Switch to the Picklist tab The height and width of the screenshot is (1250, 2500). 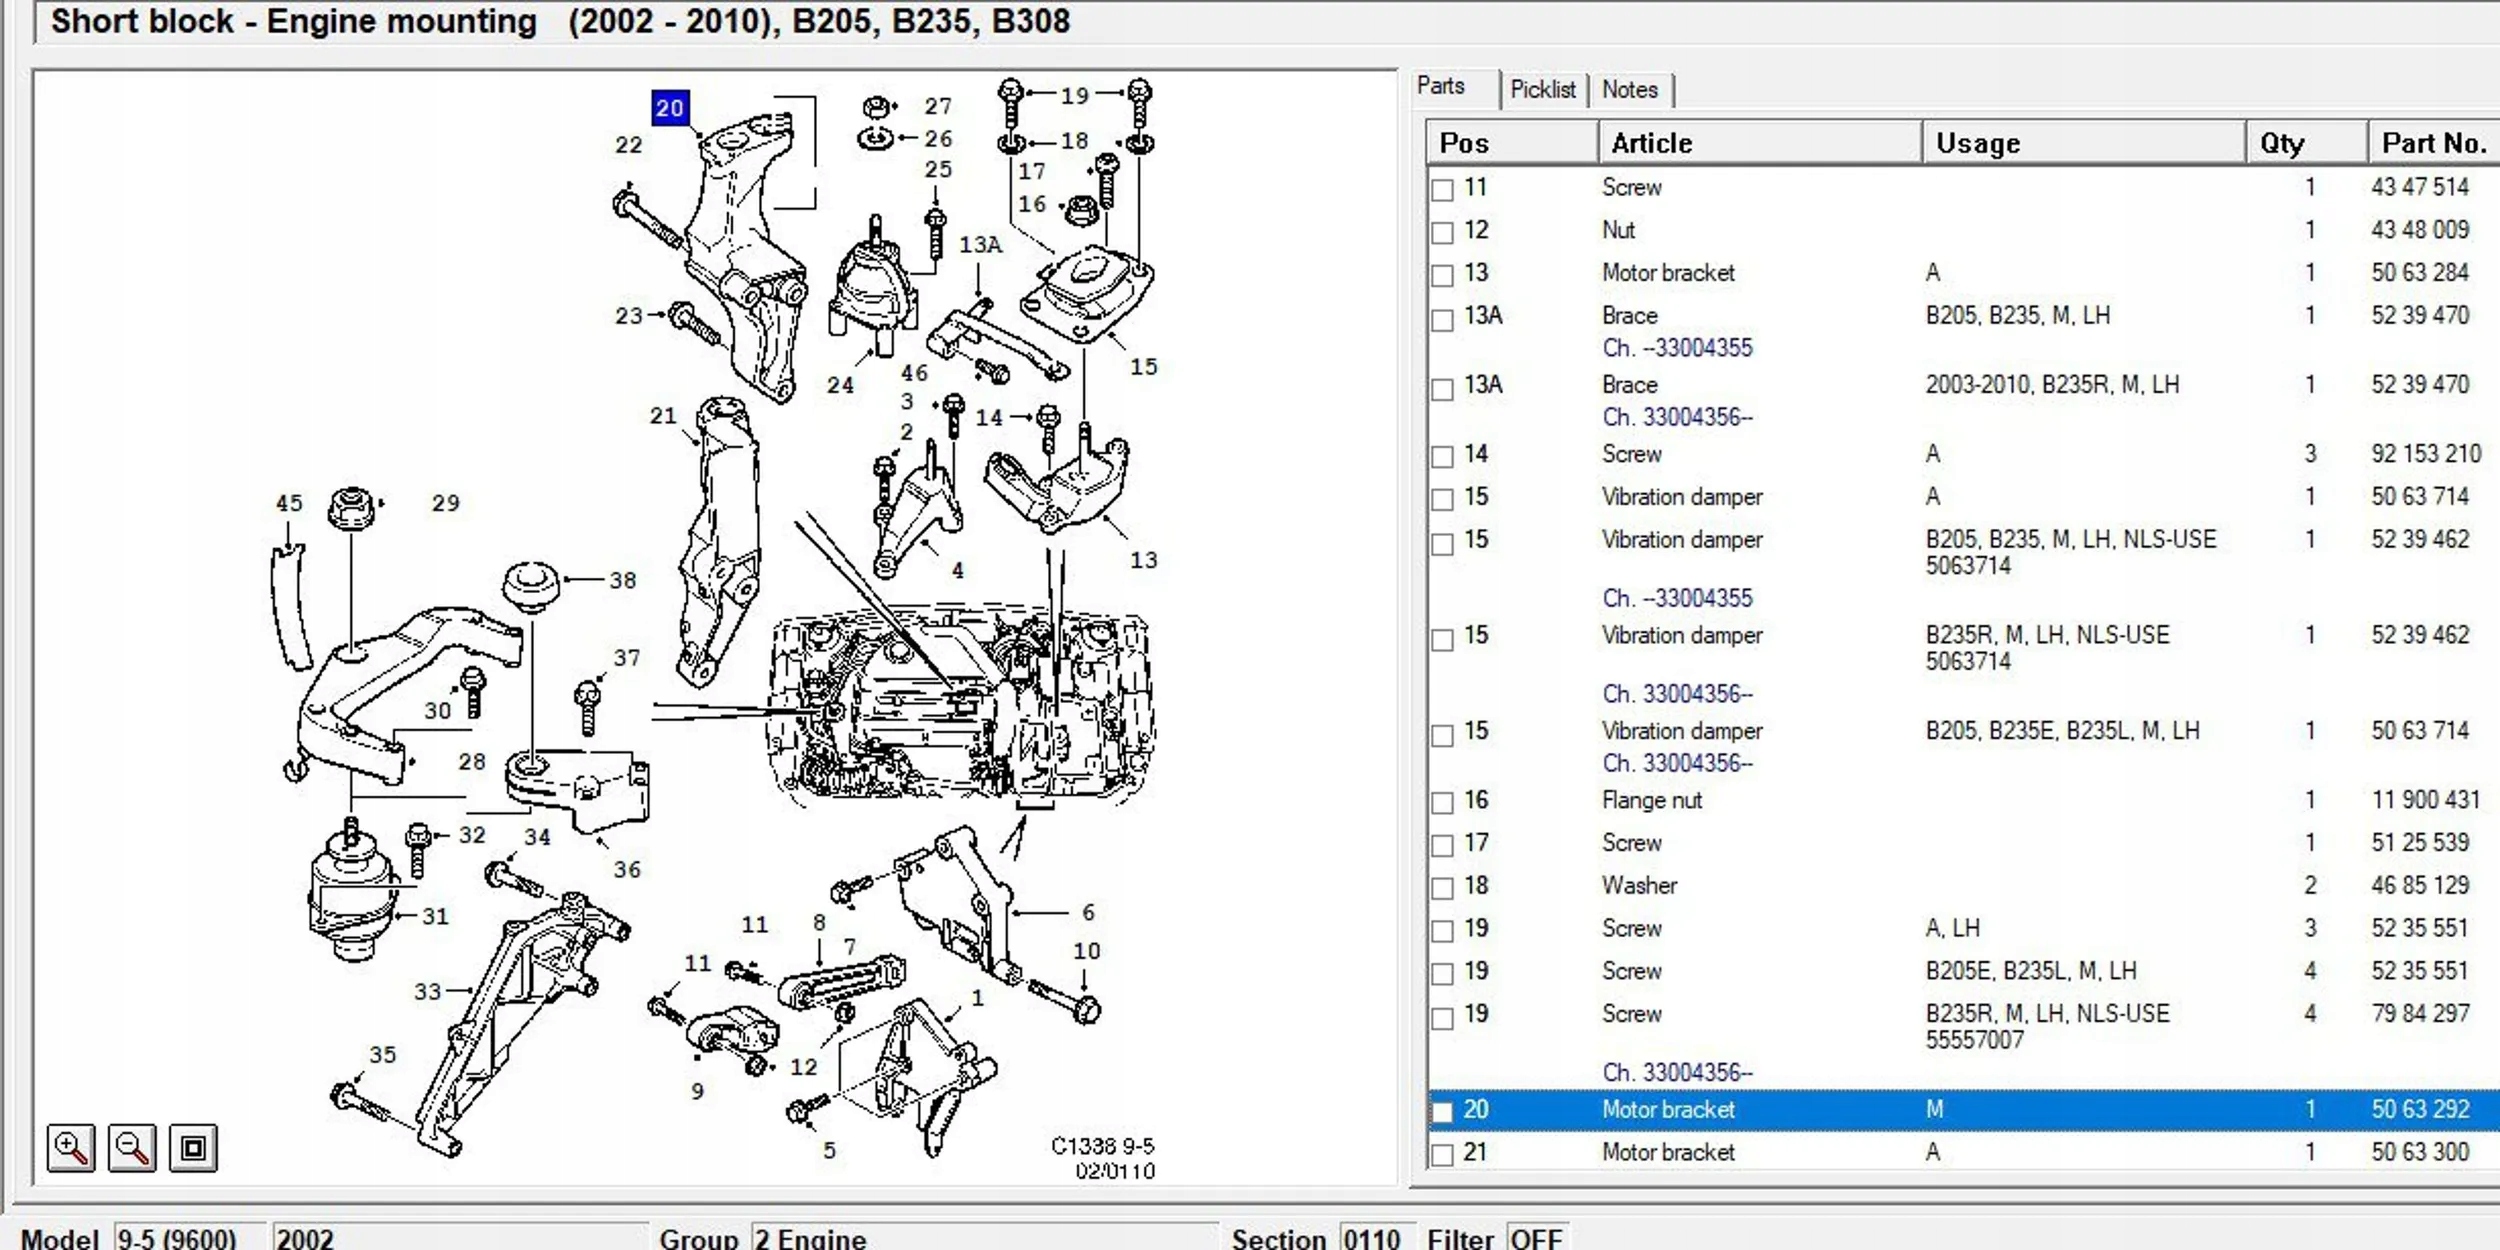click(1542, 90)
